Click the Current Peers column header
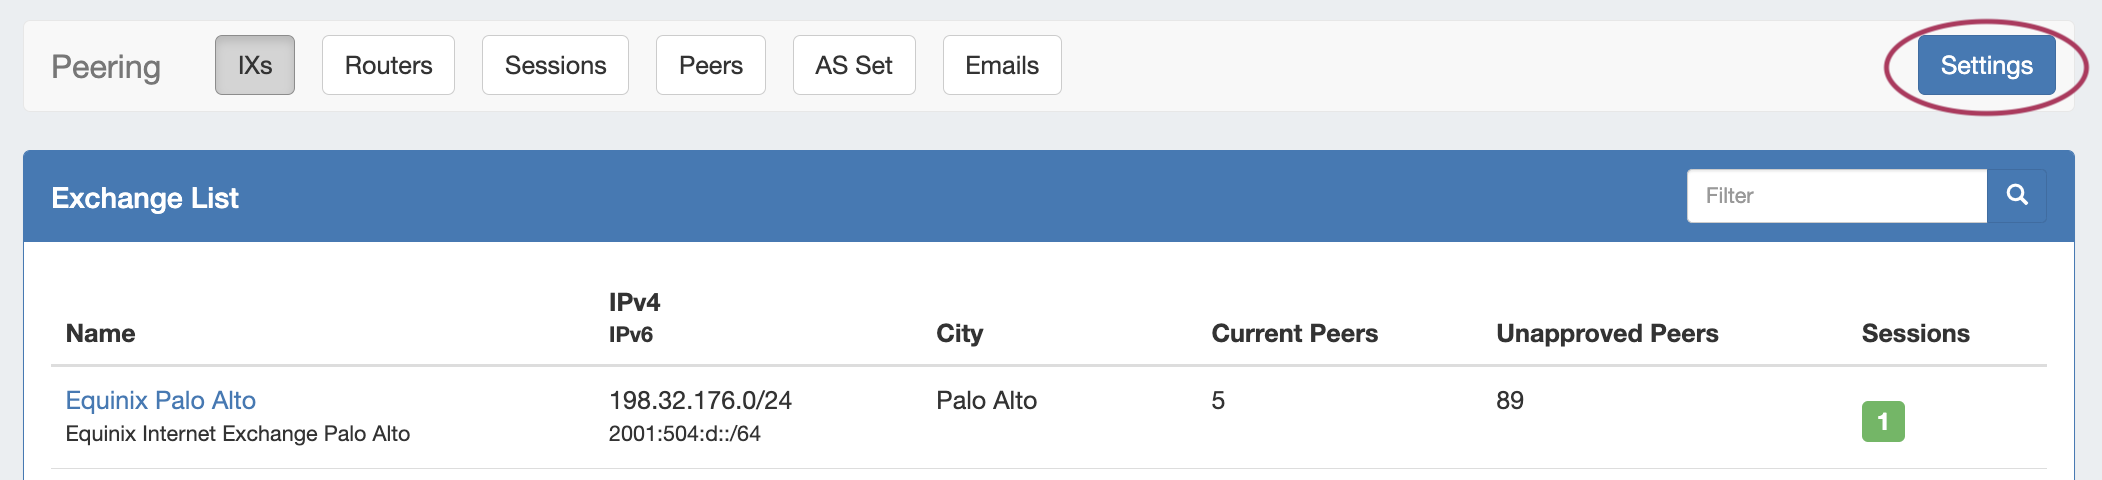 click(x=1294, y=334)
